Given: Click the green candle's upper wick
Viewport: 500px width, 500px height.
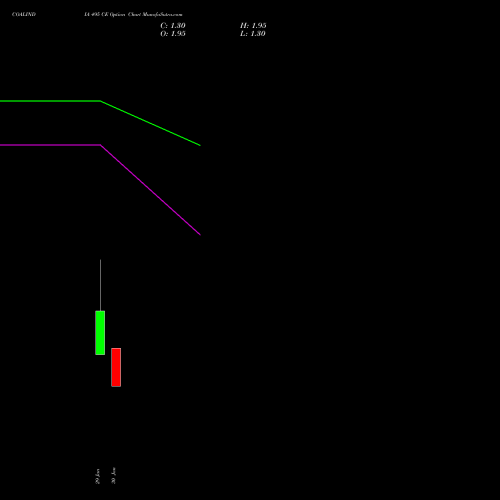Looking at the screenshot, I should point(100,285).
